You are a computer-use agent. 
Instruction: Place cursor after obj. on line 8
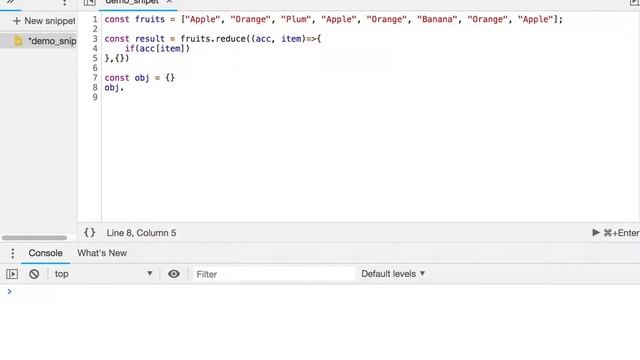(124, 87)
